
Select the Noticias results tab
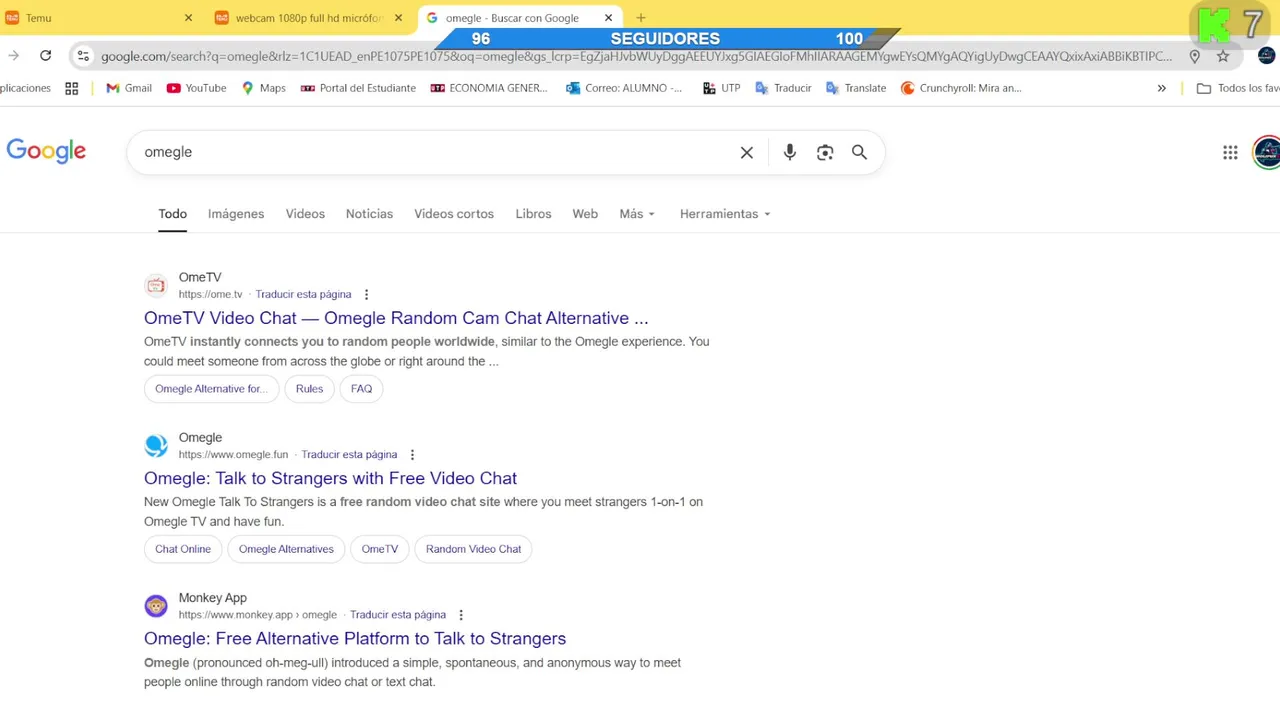point(369,214)
